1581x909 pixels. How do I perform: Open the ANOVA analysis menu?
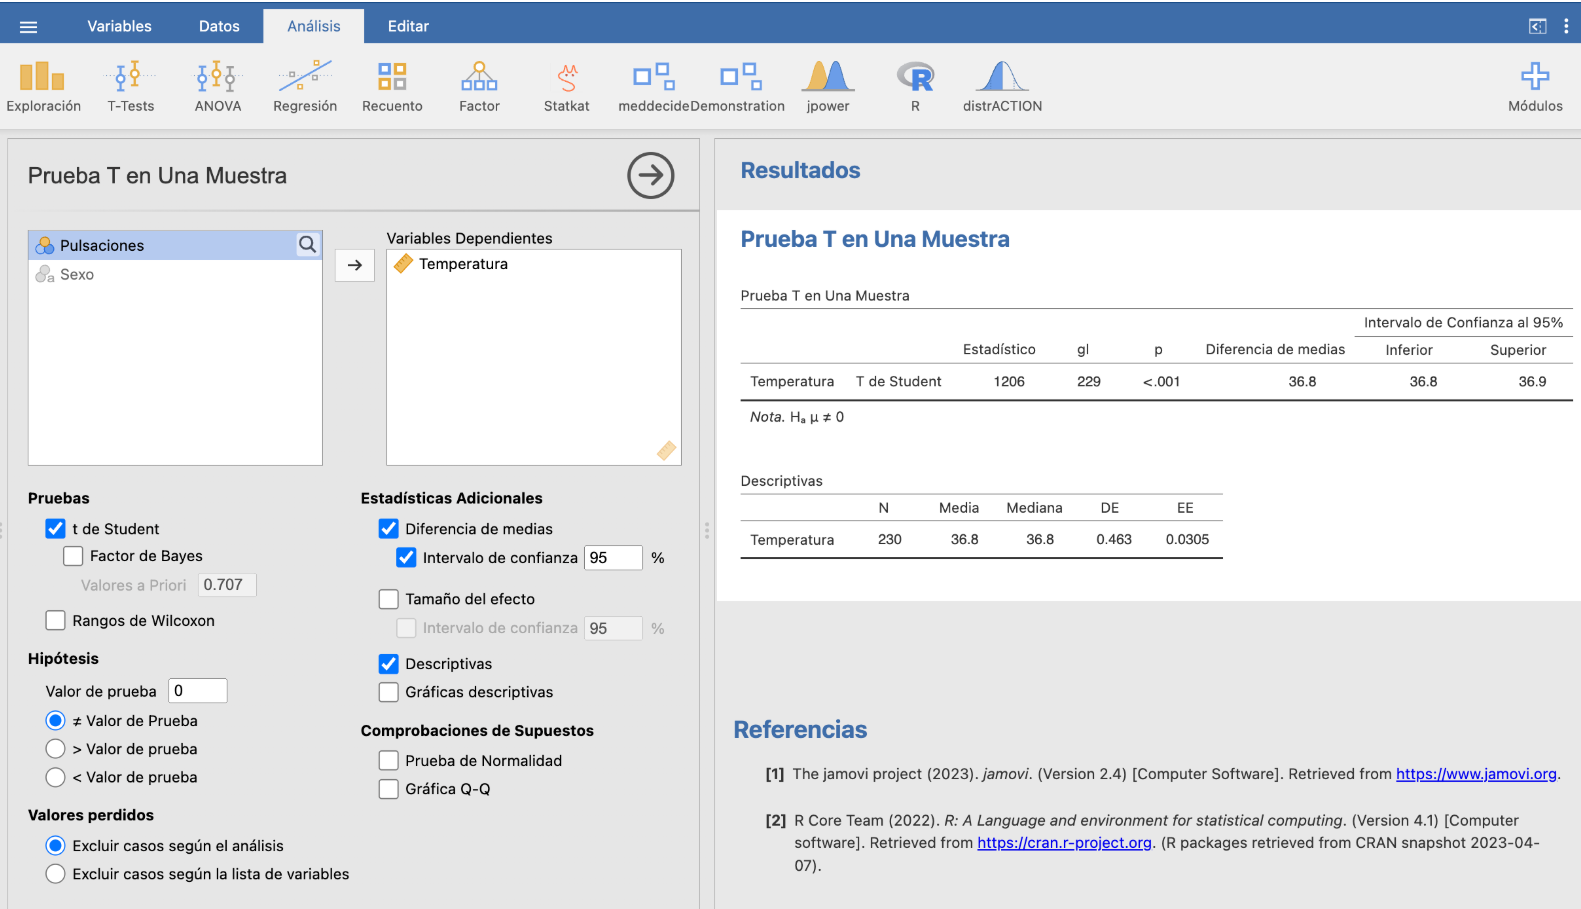[x=218, y=86]
